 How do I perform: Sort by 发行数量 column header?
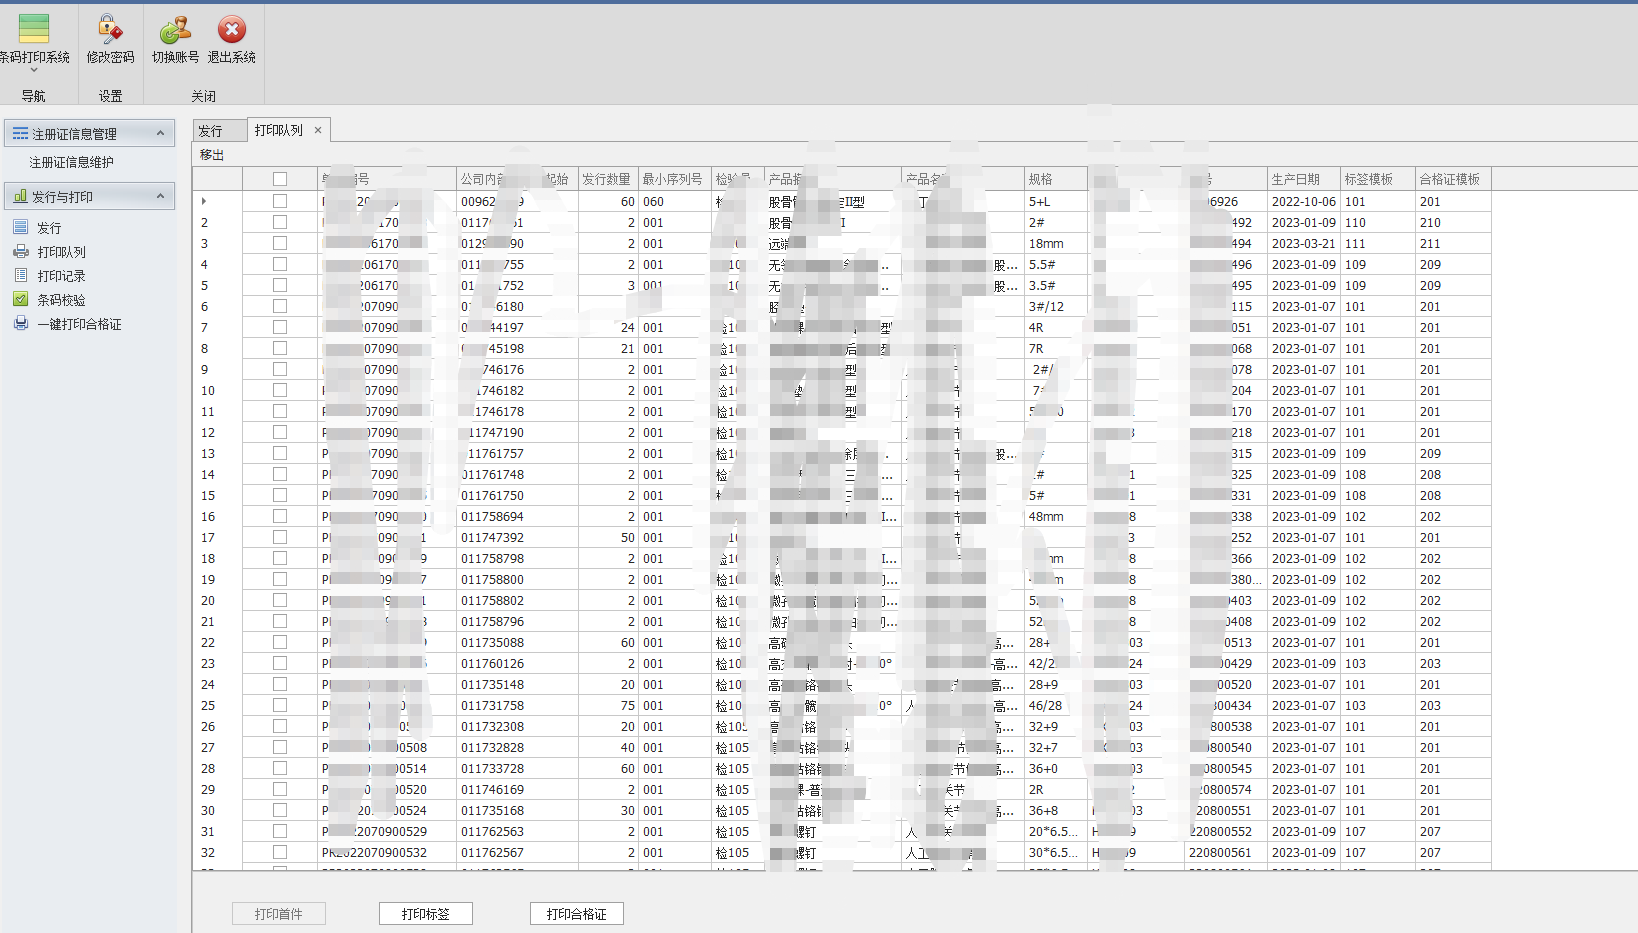pyautogui.click(x=608, y=179)
